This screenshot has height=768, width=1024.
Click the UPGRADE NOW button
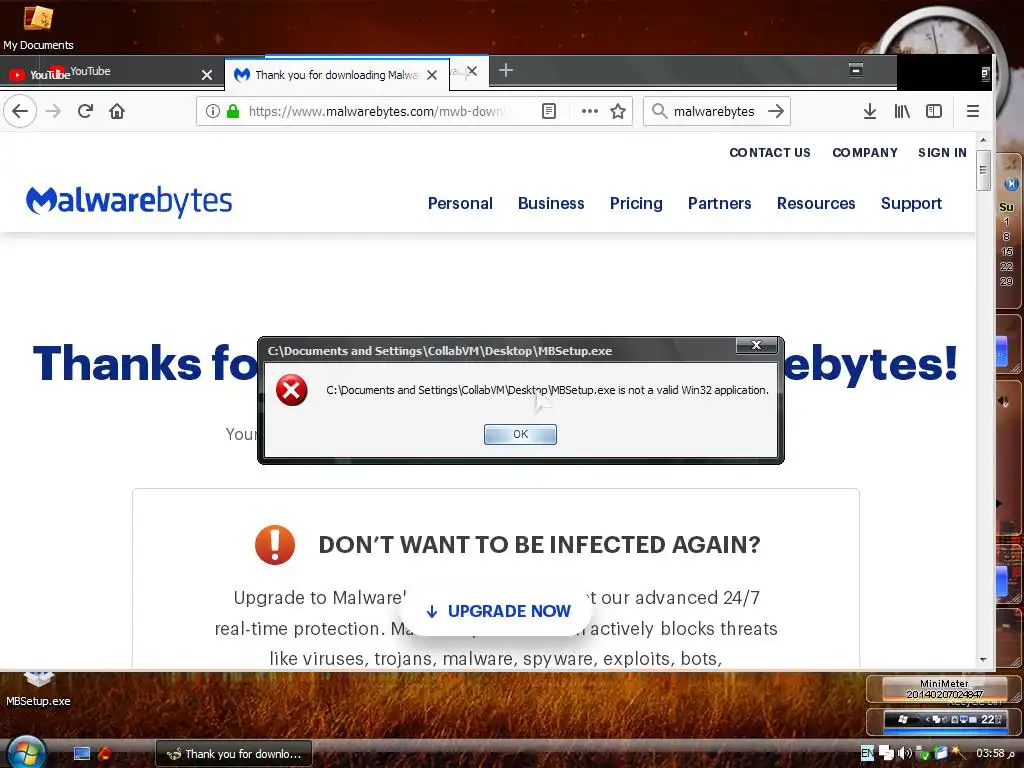point(498,611)
